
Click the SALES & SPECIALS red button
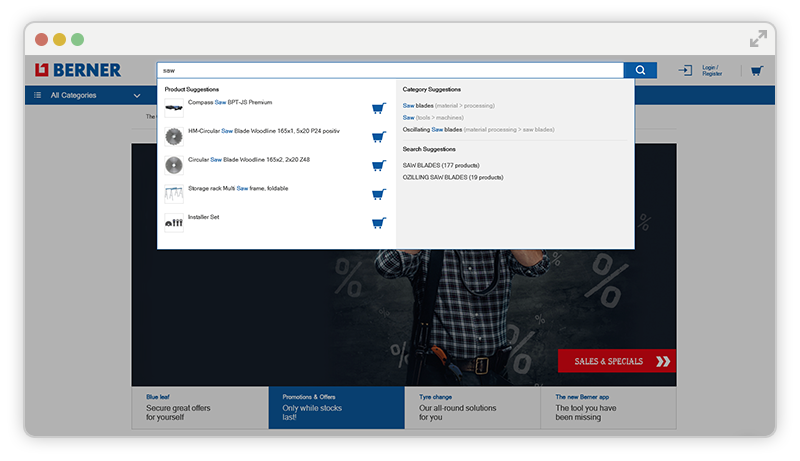pyautogui.click(x=617, y=361)
